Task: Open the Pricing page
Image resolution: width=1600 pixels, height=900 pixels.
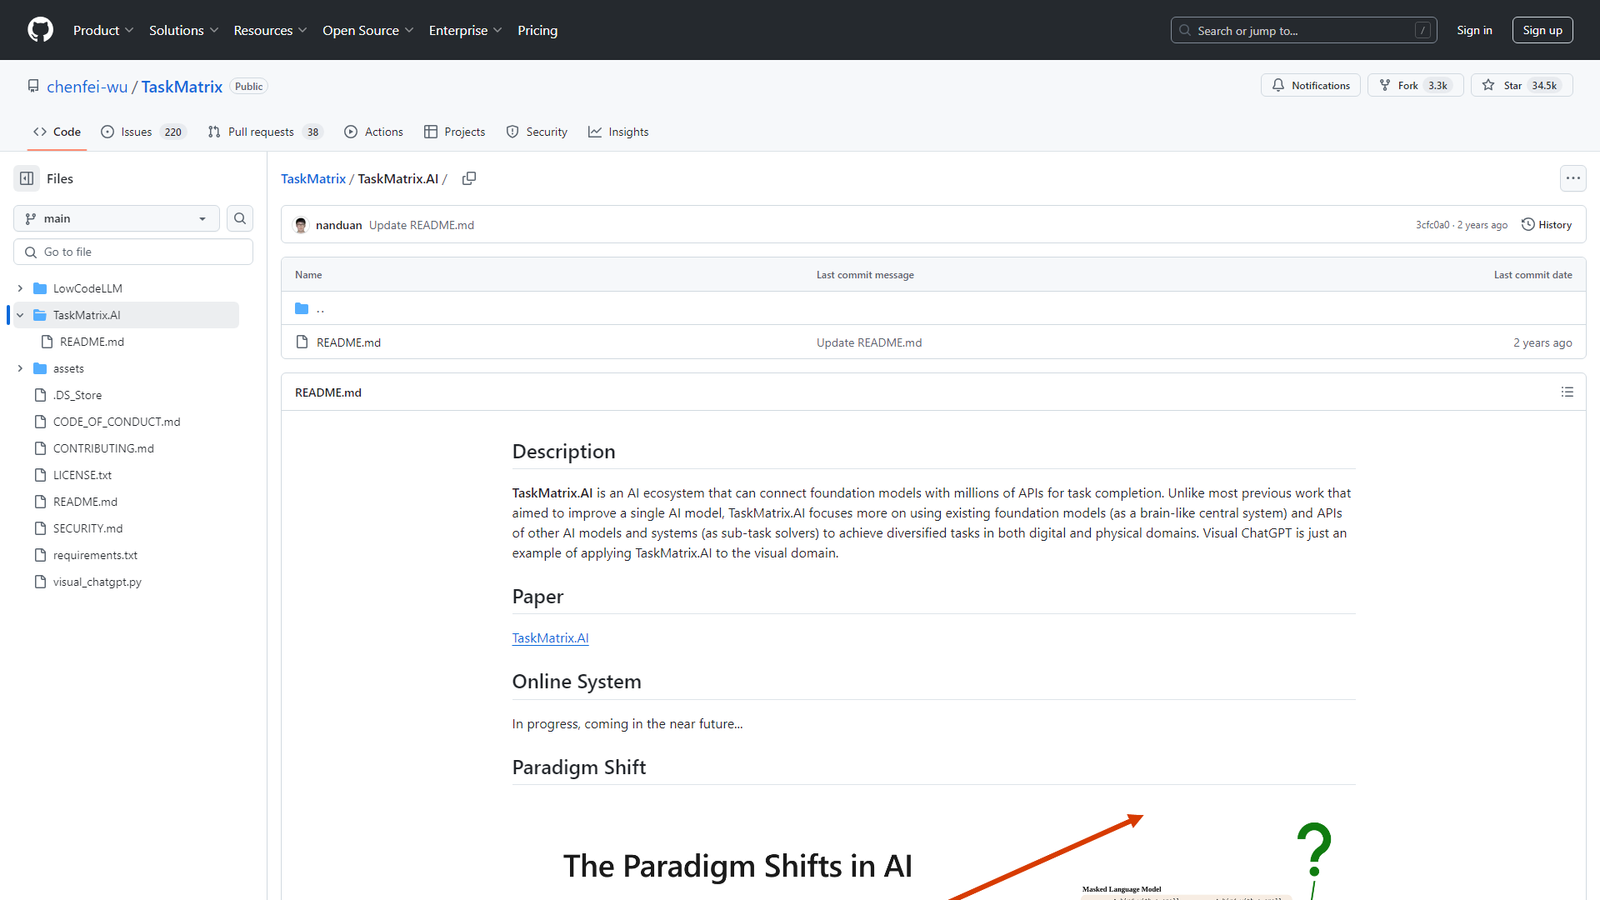Action: (x=538, y=30)
